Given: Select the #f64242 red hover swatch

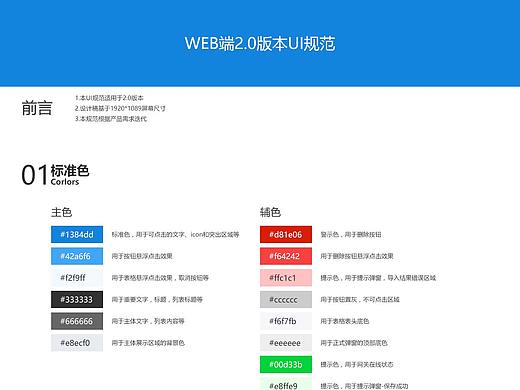Looking at the screenshot, I should pos(286,256).
